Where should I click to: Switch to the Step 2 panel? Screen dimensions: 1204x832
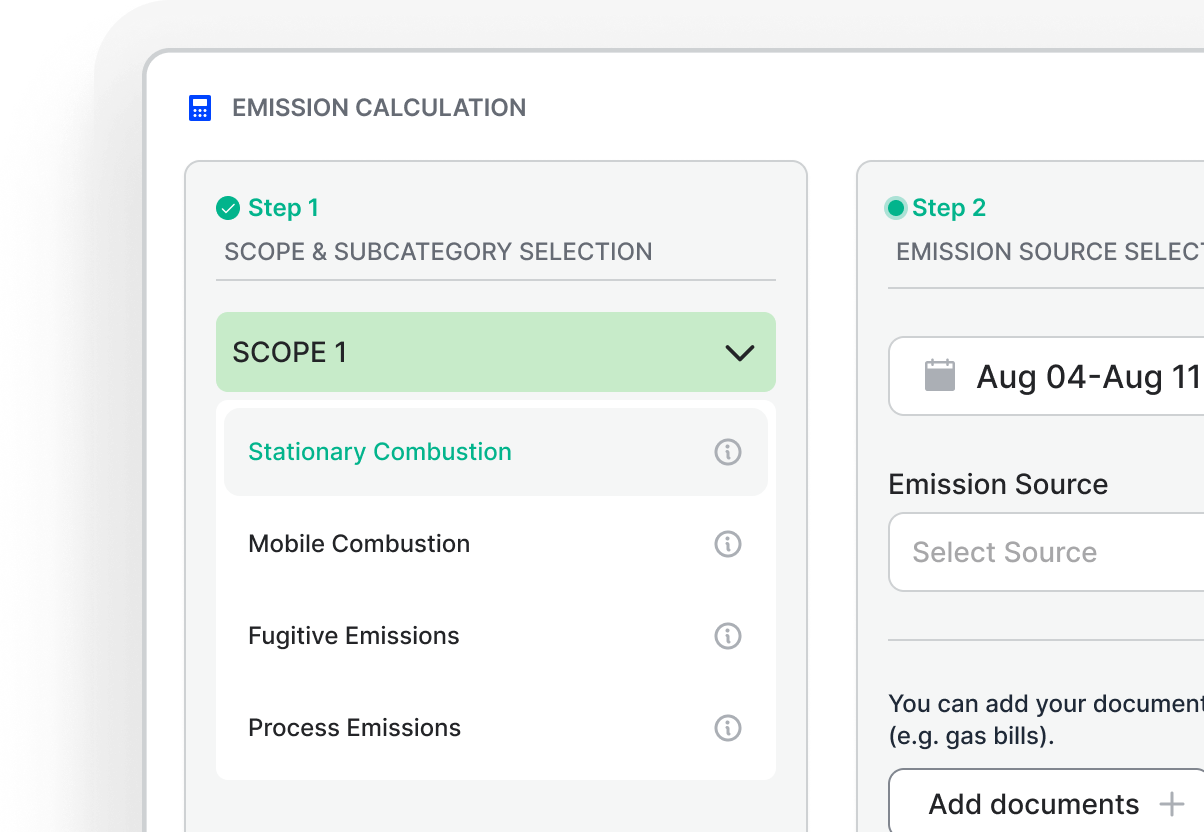tap(948, 208)
